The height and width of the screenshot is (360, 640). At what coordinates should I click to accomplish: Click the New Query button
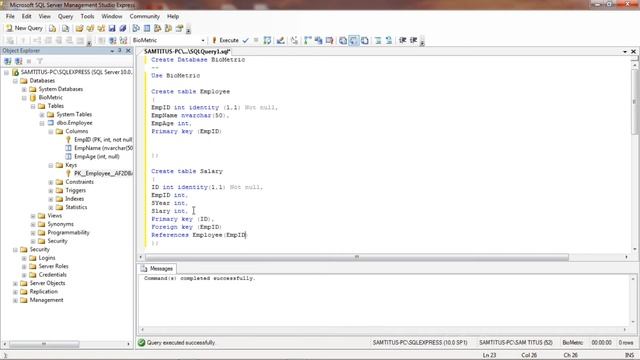click(x=24, y=28)
